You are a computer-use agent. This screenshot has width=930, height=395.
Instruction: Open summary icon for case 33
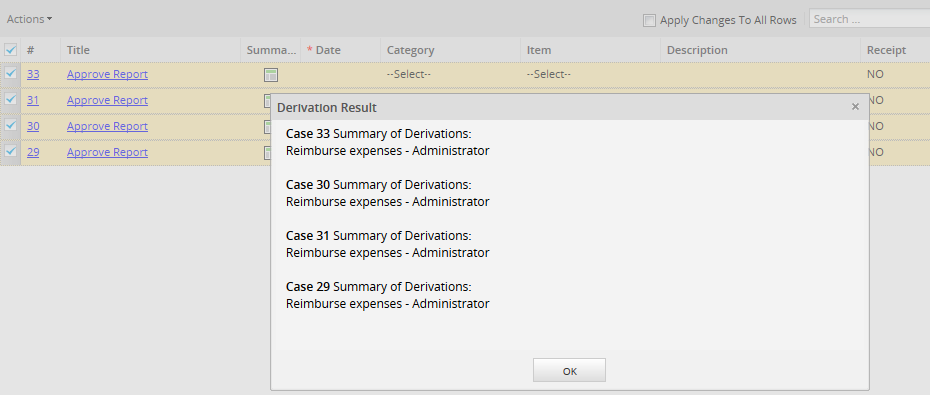[x=271, y=75]
